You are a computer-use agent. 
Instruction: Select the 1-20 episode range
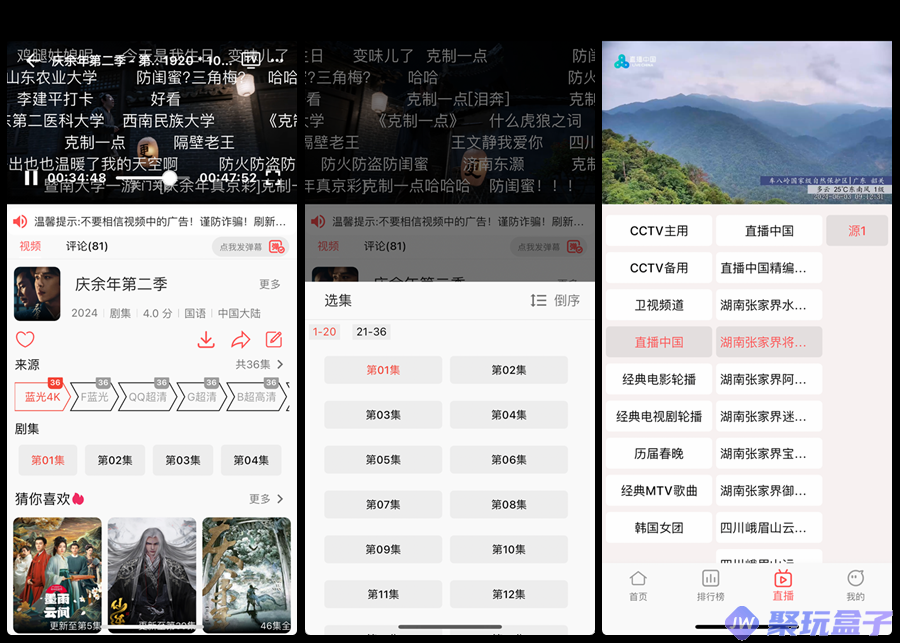tap(324, 332)
